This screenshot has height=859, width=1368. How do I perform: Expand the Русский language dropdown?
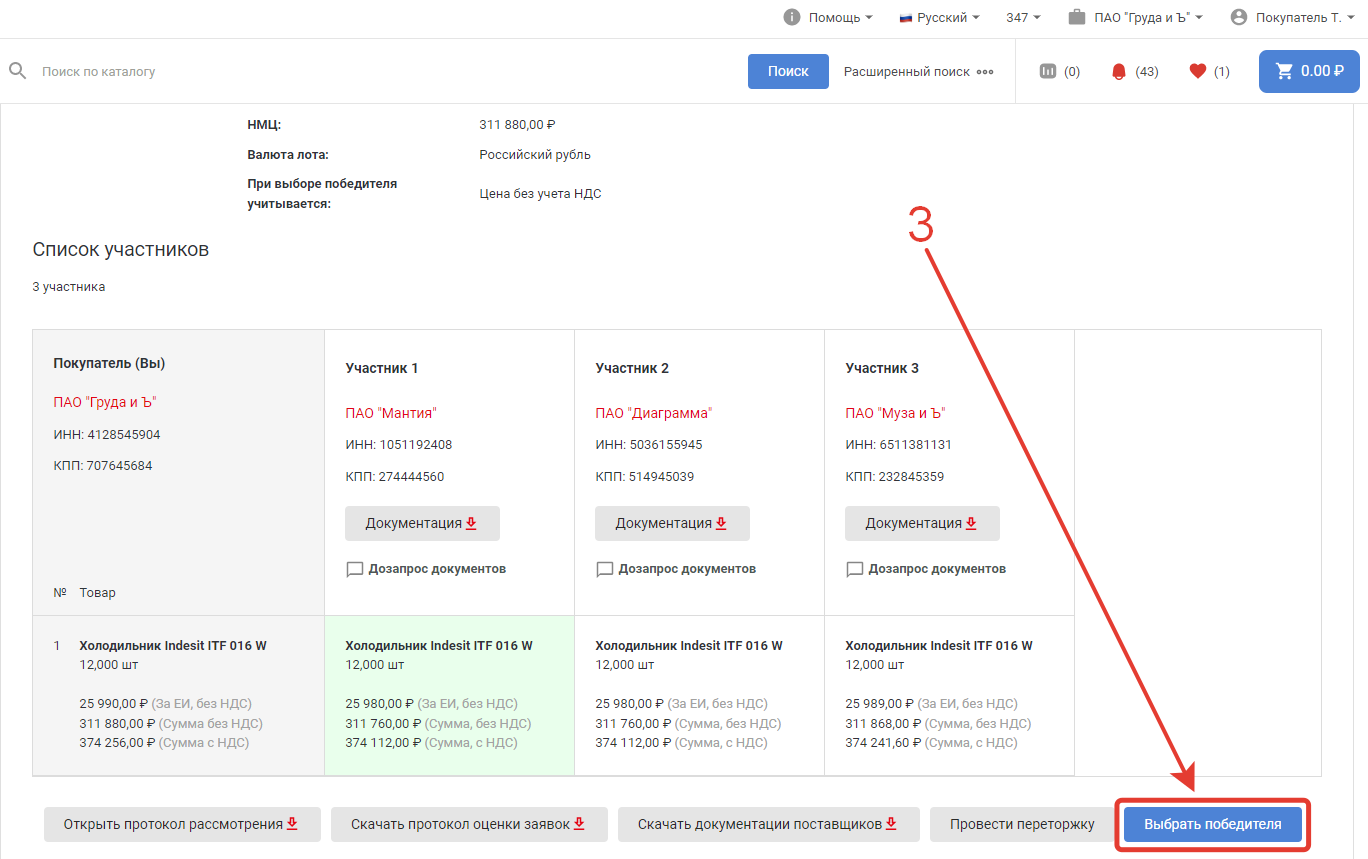(x=939, y=17)
